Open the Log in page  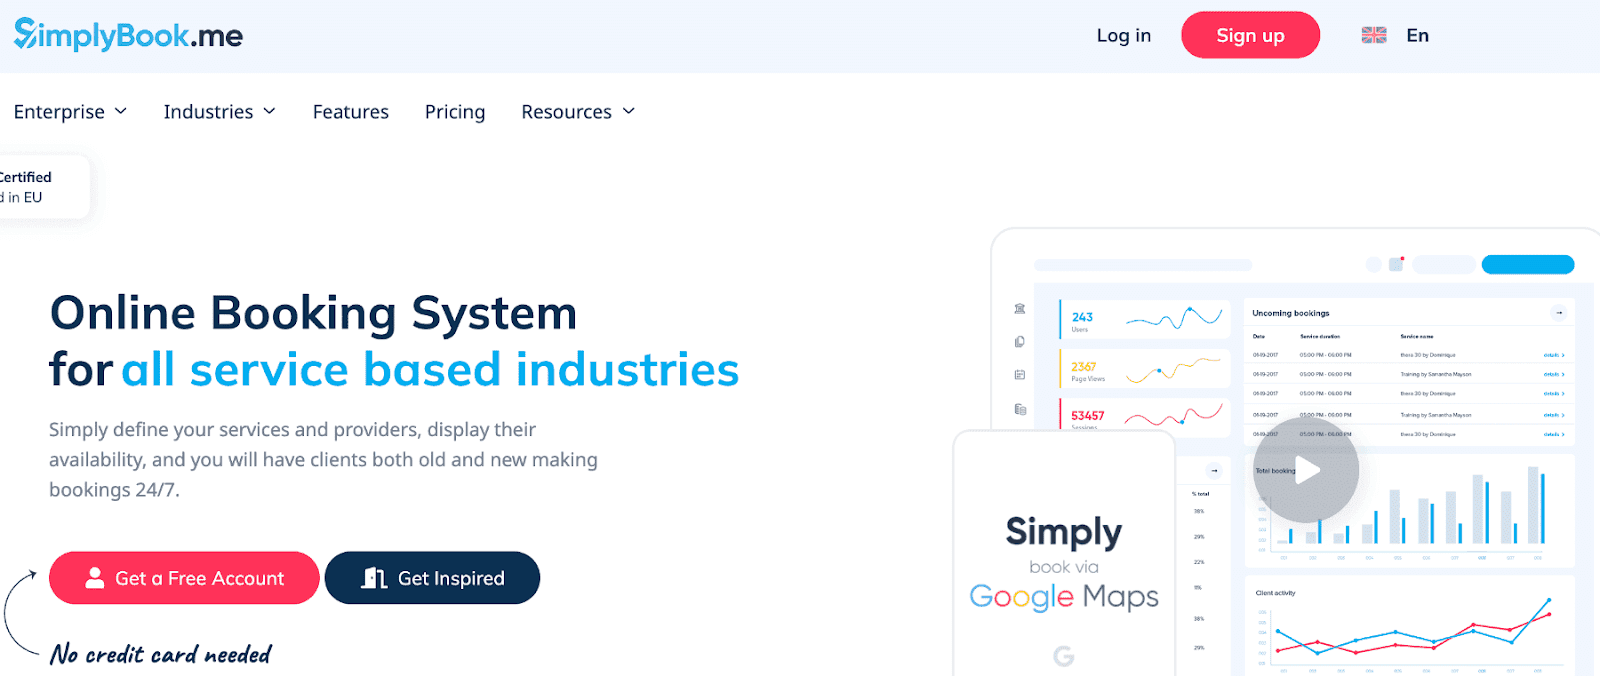(1123, 35)
